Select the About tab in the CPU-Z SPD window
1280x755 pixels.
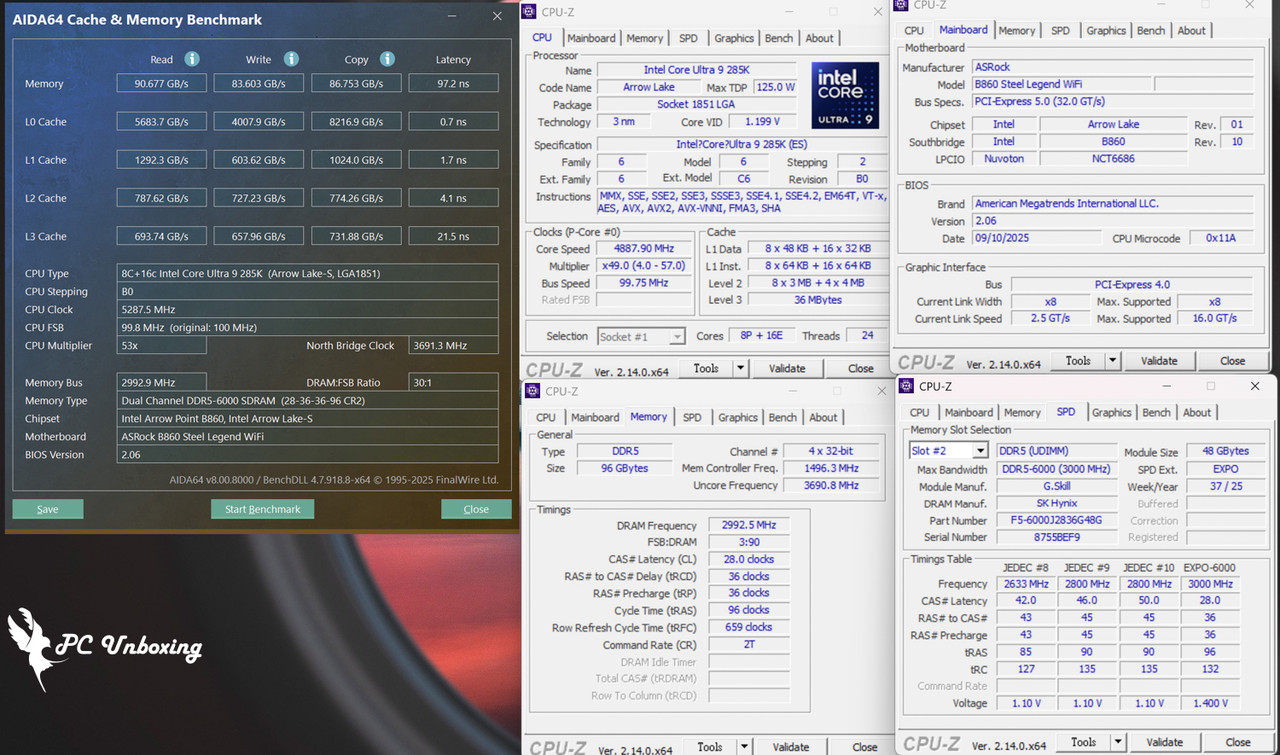tap(1197, 412)
